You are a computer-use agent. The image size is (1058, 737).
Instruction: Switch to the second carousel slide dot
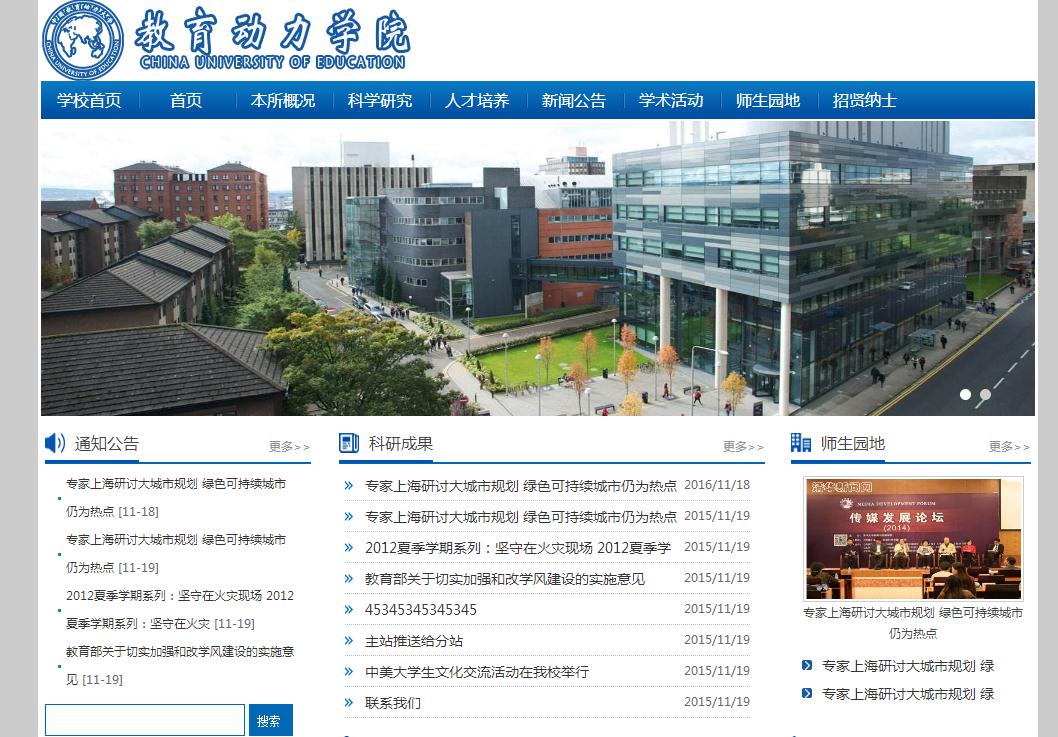coord(985,395)
